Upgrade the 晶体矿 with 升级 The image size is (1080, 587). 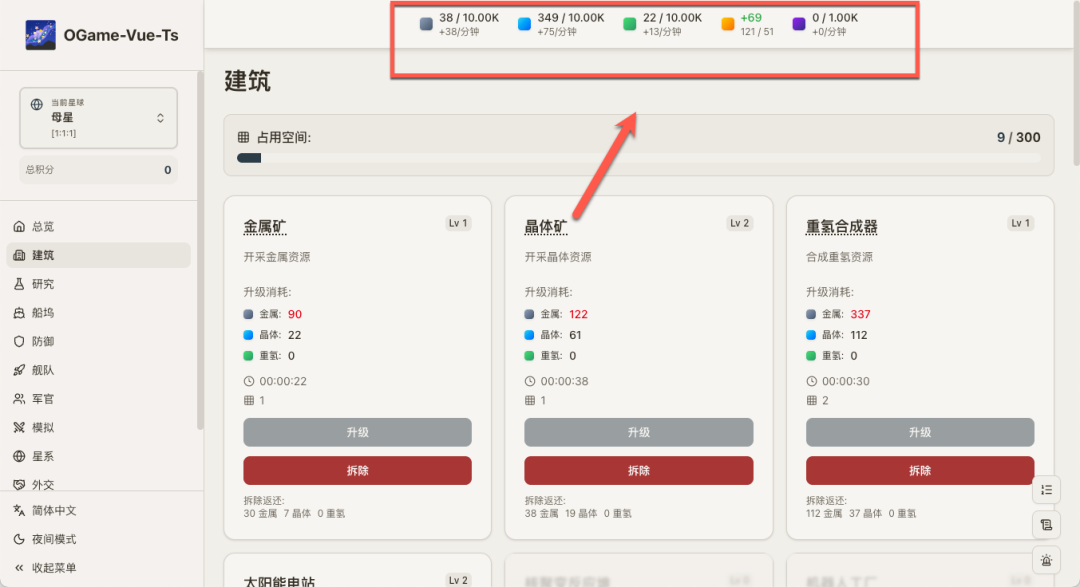point(638,432)
